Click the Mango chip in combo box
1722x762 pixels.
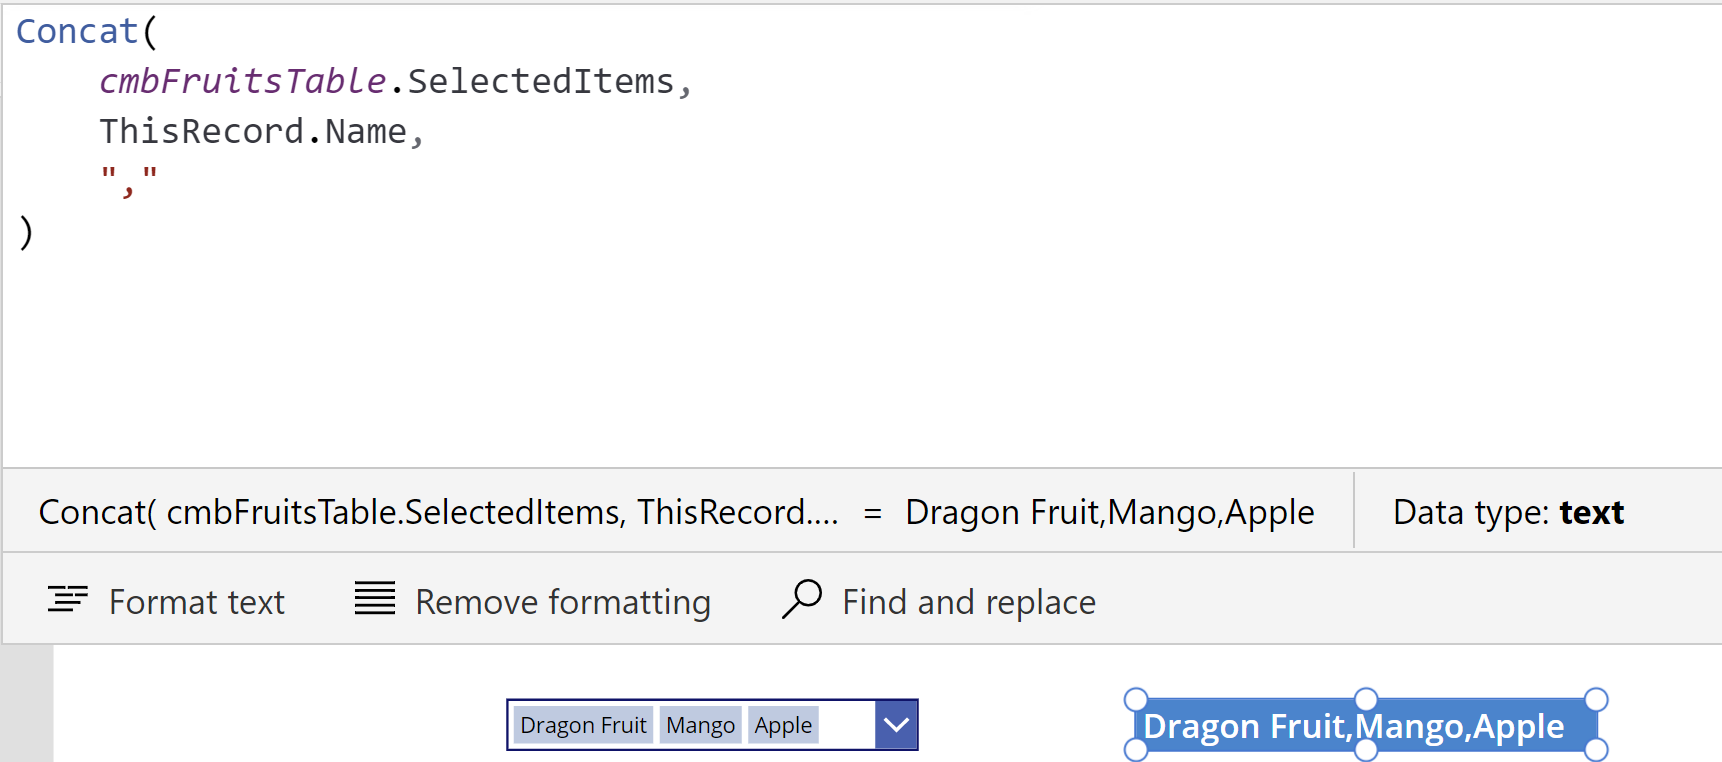(x=700, y=725)
